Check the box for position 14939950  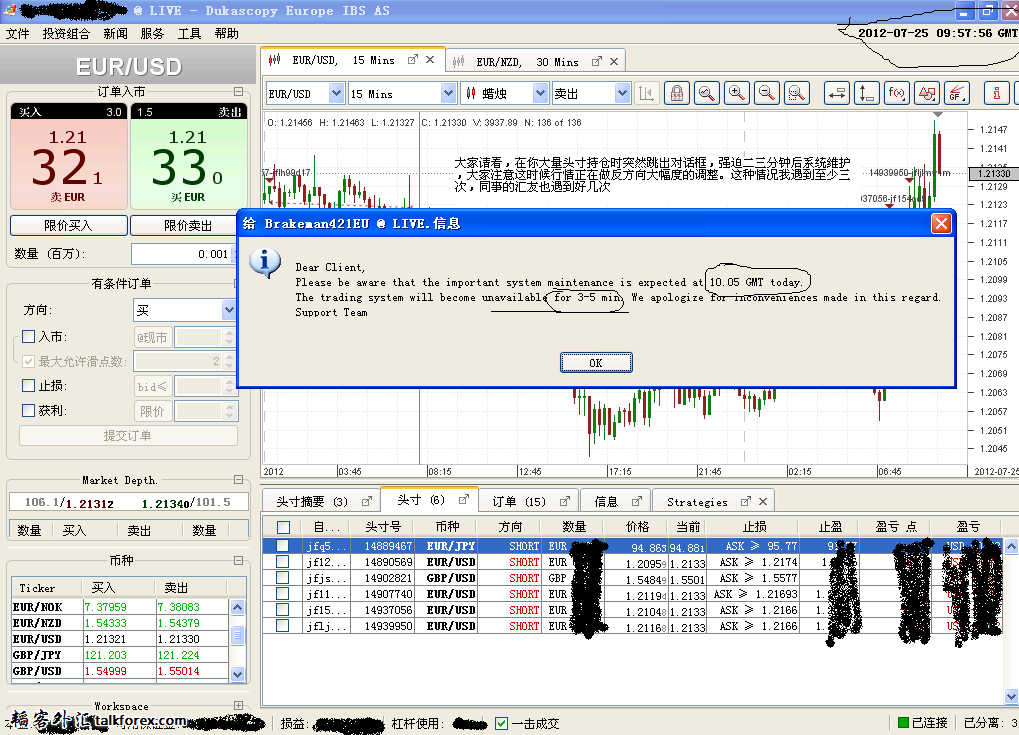[x=282, y=625]
